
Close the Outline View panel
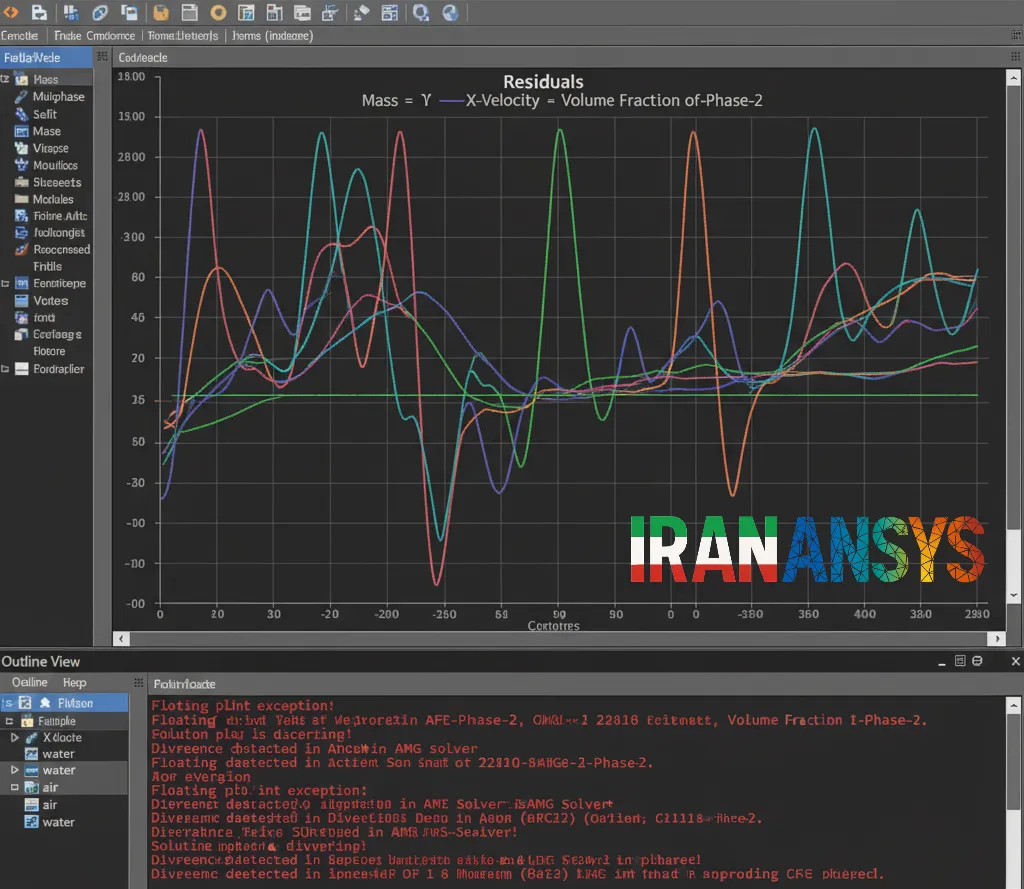(x=1016, y=661)
